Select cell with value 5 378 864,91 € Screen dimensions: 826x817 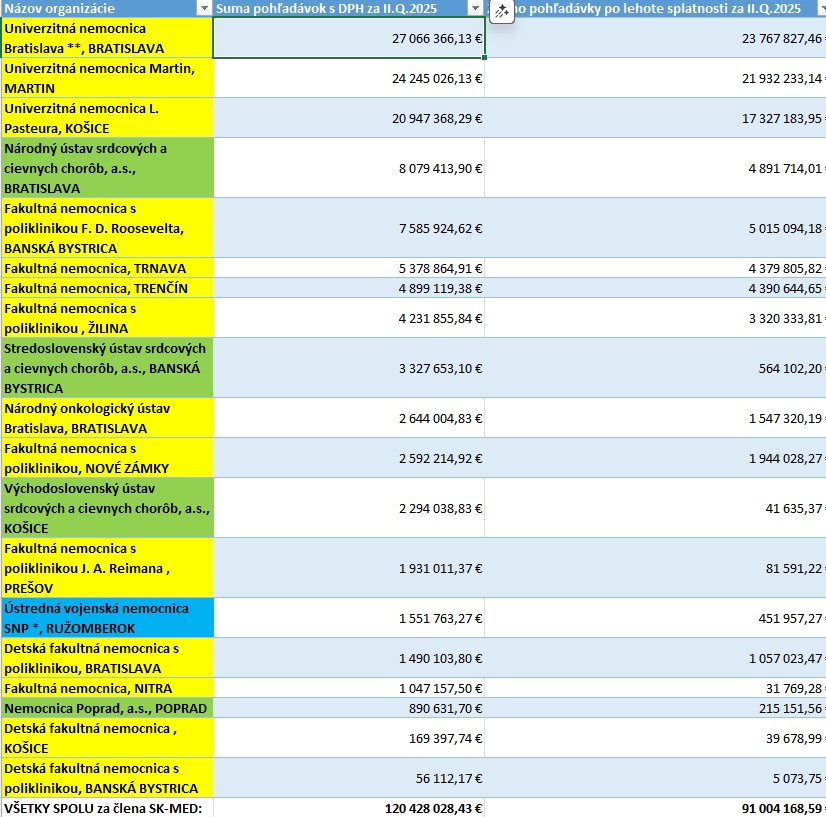pos(349,268)
